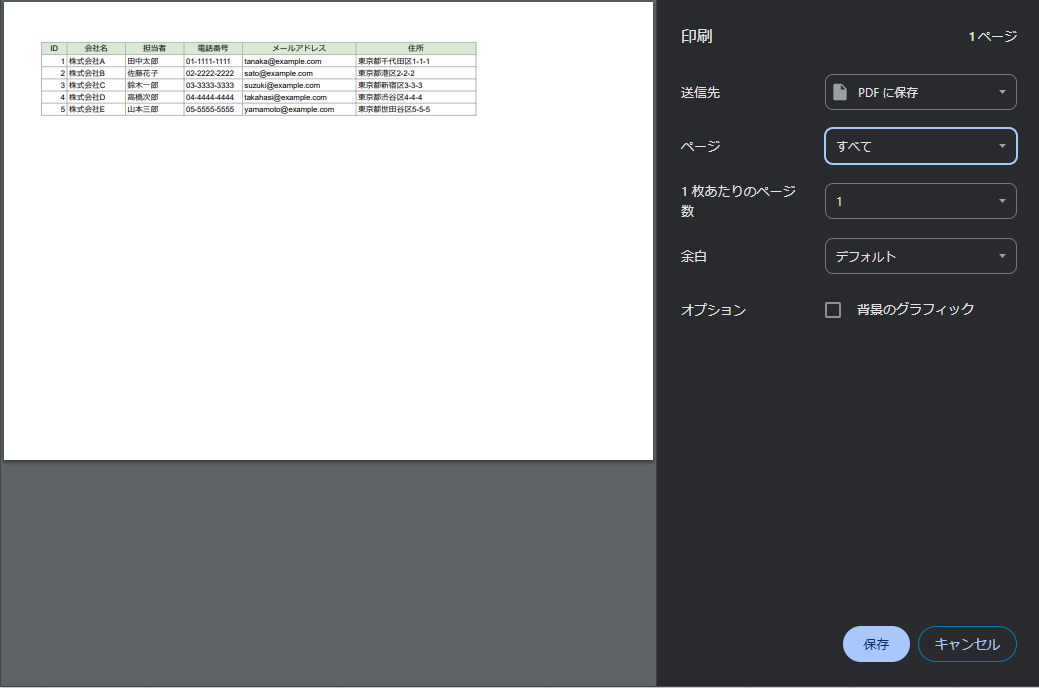Click the yamamoto@example.com cell
This screenshot has width=1039, height=688.
tap(299, 109)
